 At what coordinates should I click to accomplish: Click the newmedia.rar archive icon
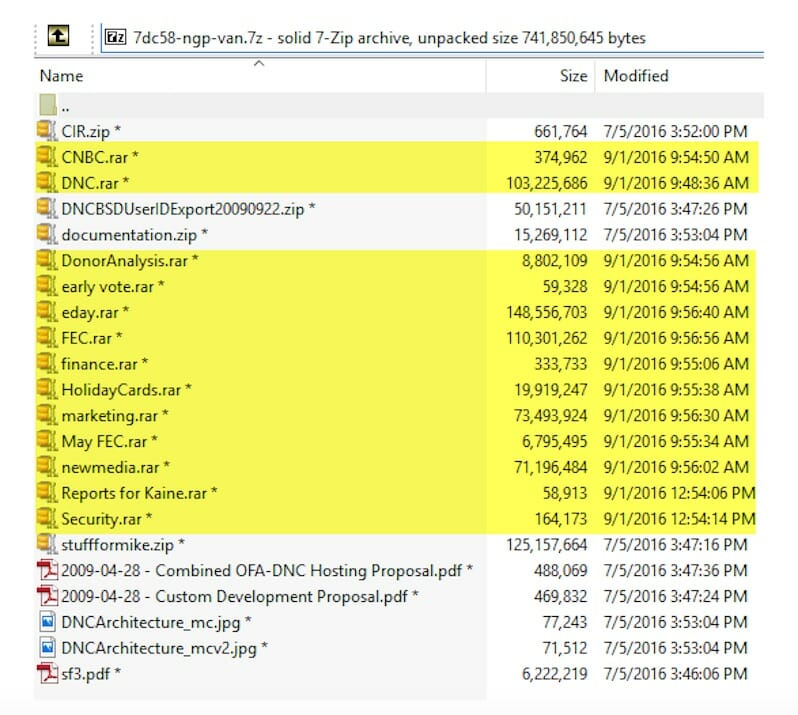coord(47,467)
